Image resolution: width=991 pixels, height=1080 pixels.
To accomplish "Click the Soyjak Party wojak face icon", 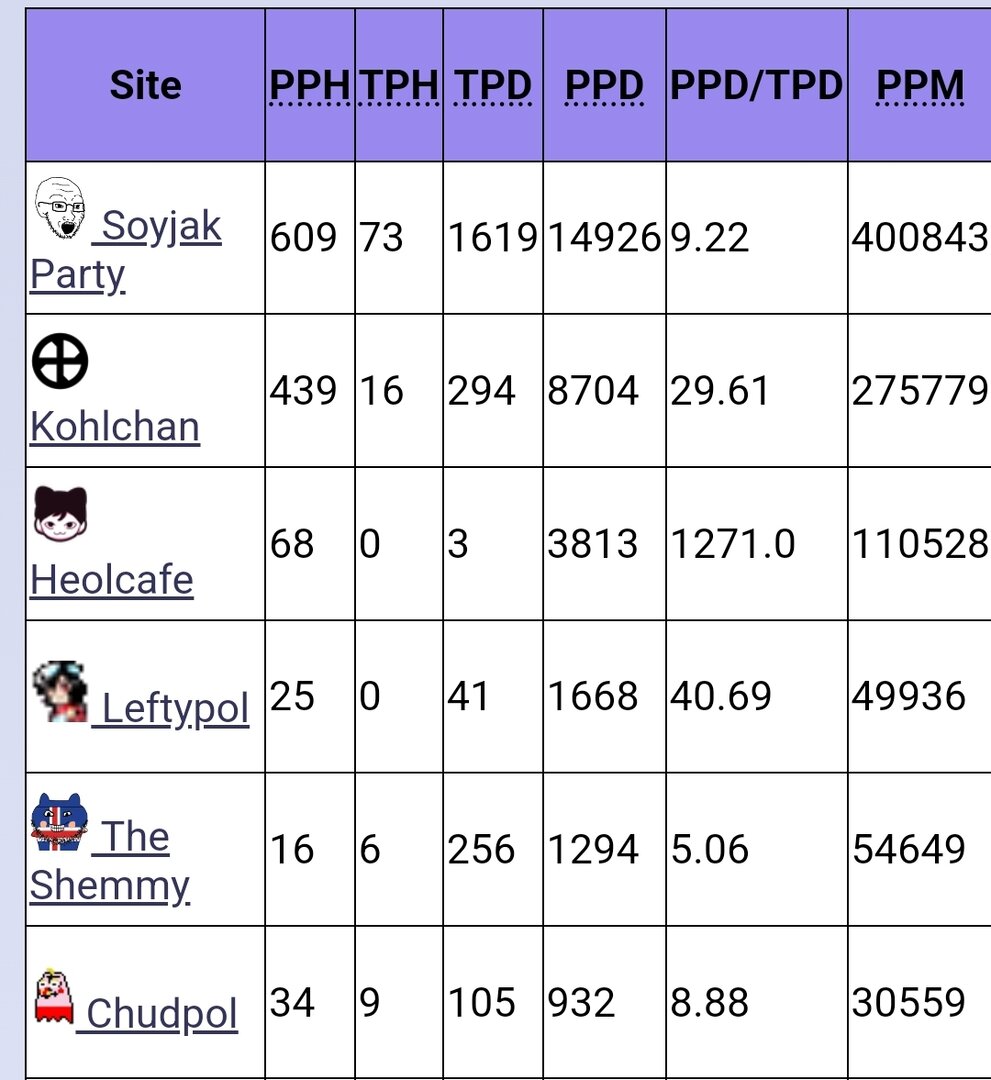I will coord(60,209).
